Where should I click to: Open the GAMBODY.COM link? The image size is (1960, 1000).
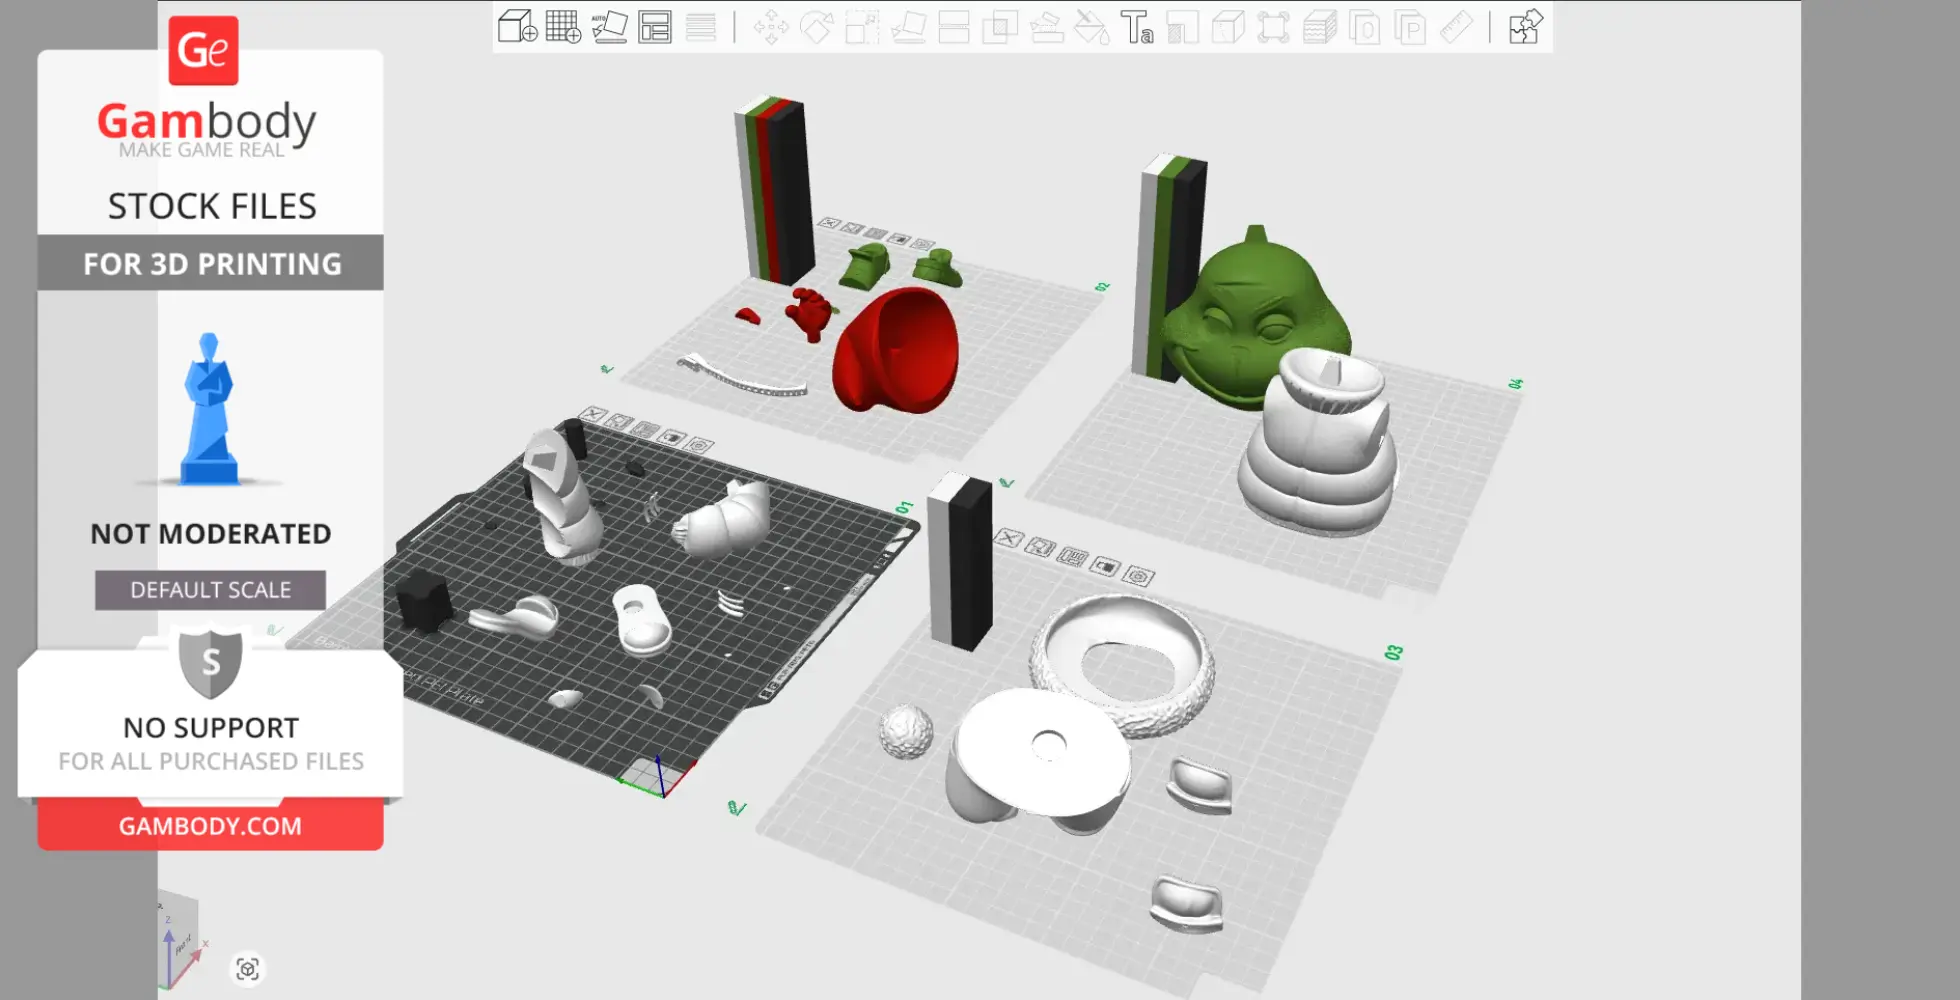[x=209, y=825]
